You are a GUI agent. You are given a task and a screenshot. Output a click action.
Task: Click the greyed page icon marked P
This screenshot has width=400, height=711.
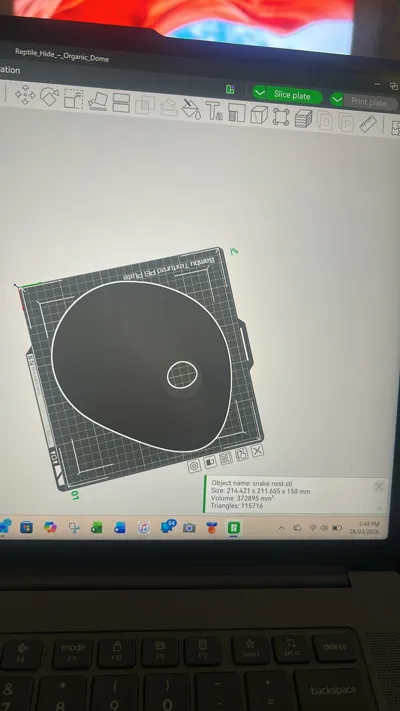[347, 122]
